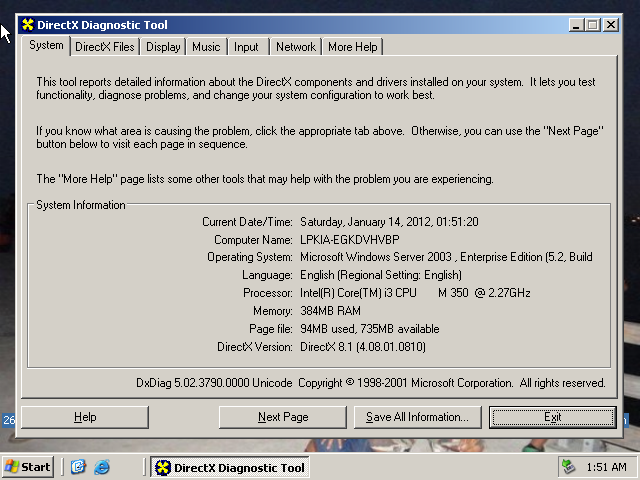Click the computer name LPKIA-EGKDVHVBP
Screen dimensions: 640x480
tap(350, 240)
